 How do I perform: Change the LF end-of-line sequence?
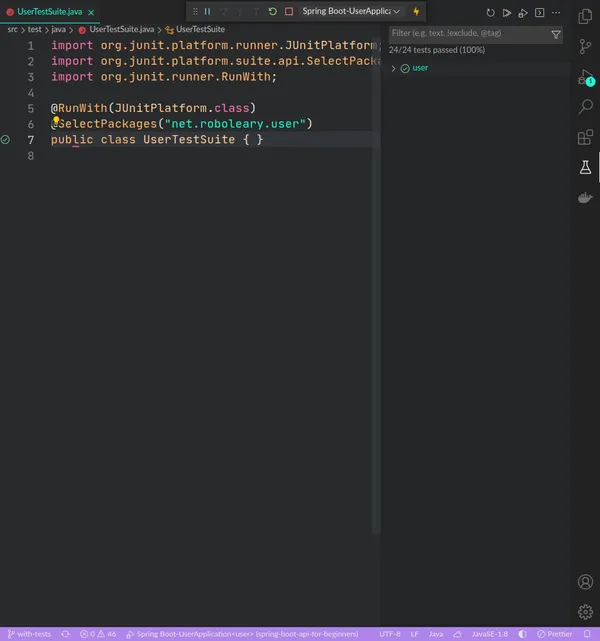414,634
